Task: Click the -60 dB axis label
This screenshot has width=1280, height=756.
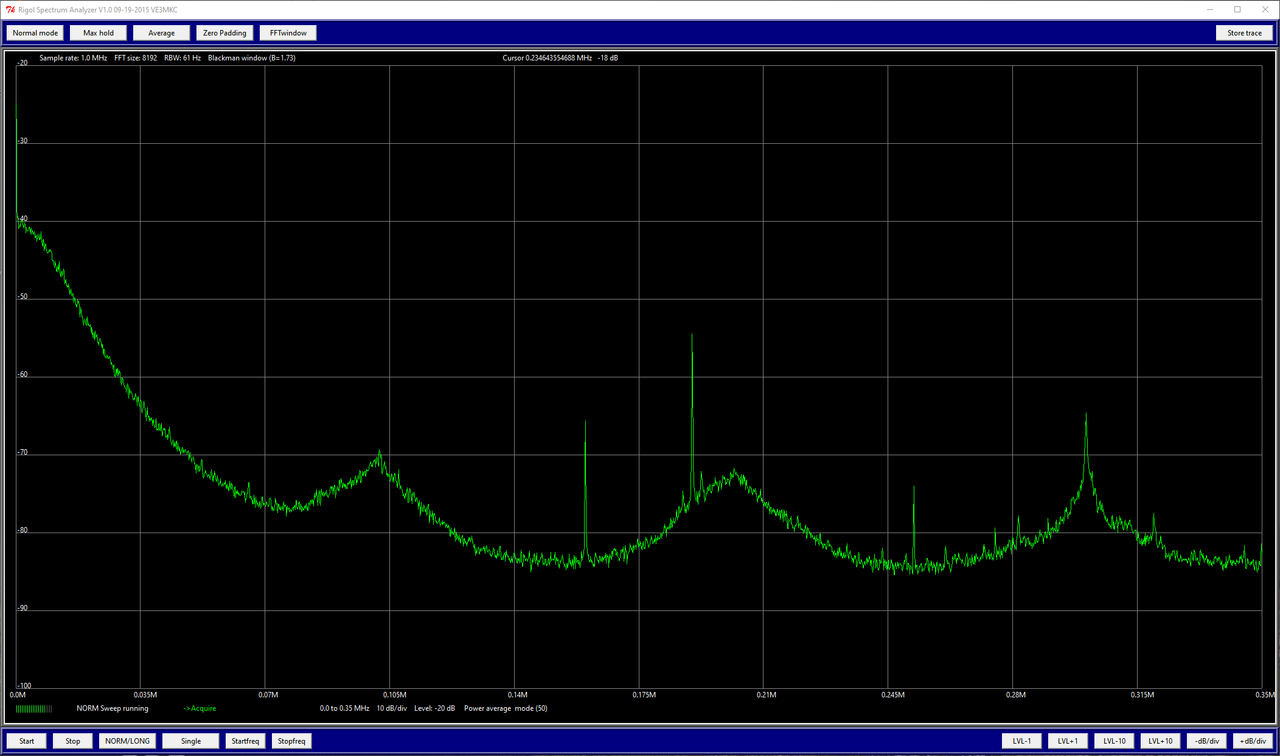Action: (22, 375)
